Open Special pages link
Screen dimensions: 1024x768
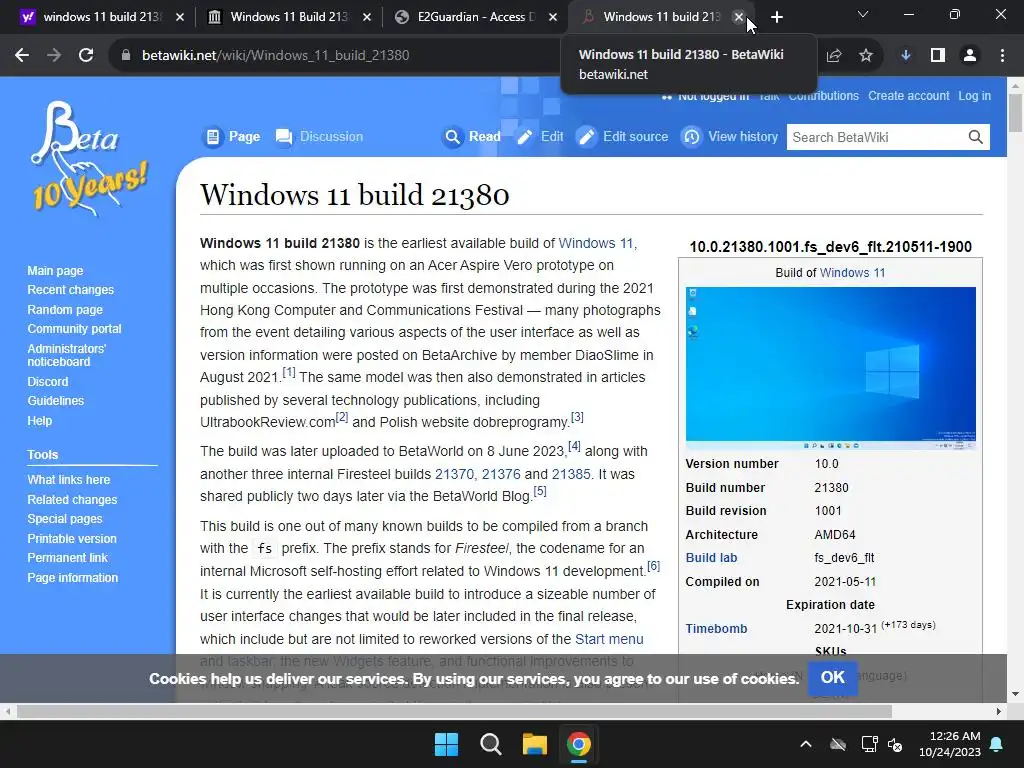pos(65,519)
